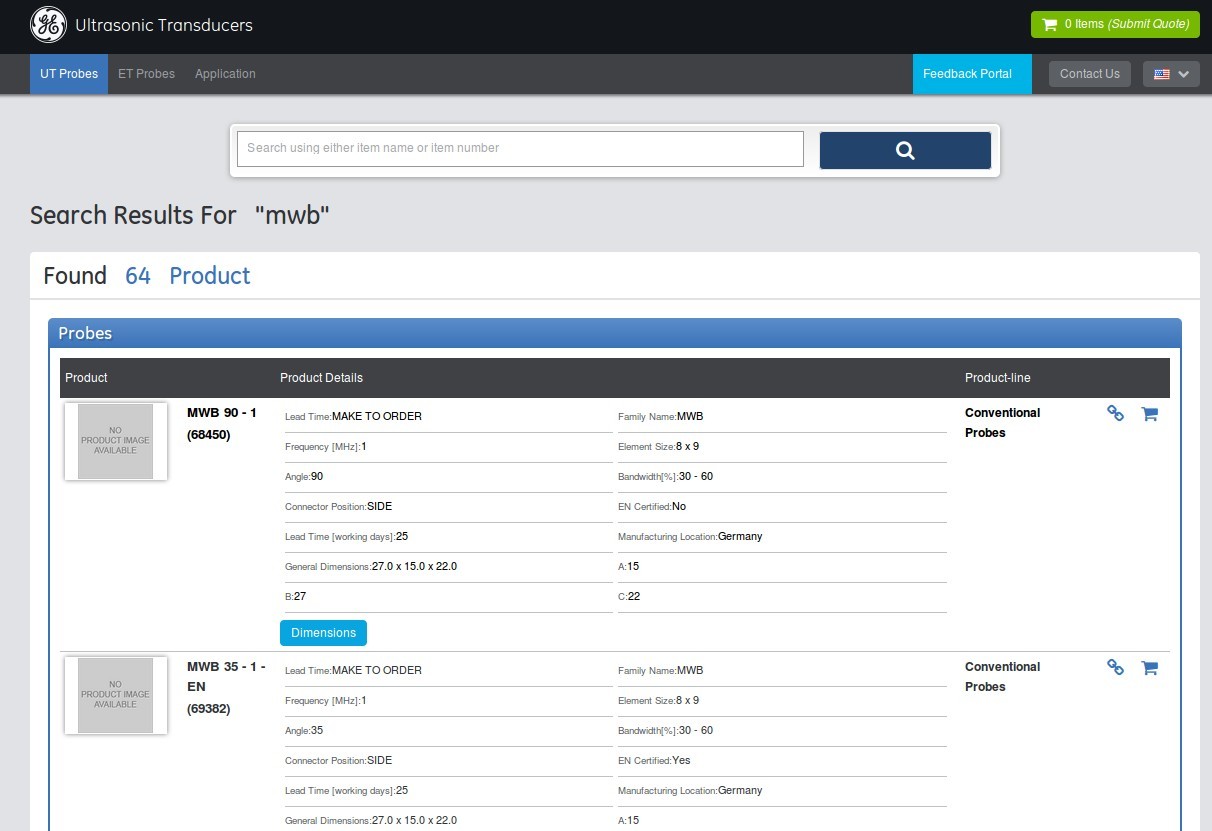Click EN Certified: Yes value
This screenshot has height=831, width=1212.
(681, 761)
